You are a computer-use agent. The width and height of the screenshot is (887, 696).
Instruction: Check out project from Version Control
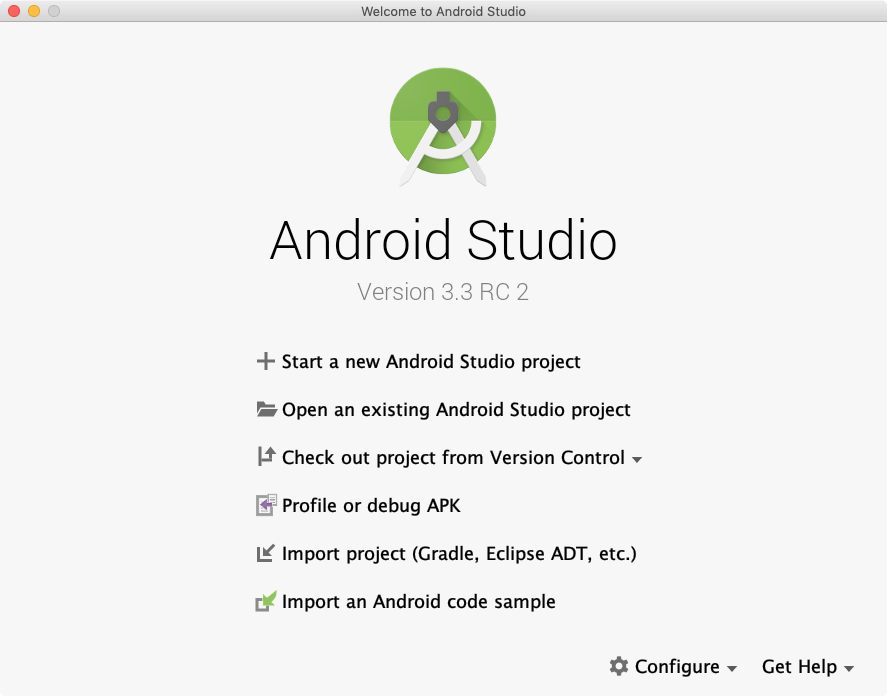[x=449, y=457]
